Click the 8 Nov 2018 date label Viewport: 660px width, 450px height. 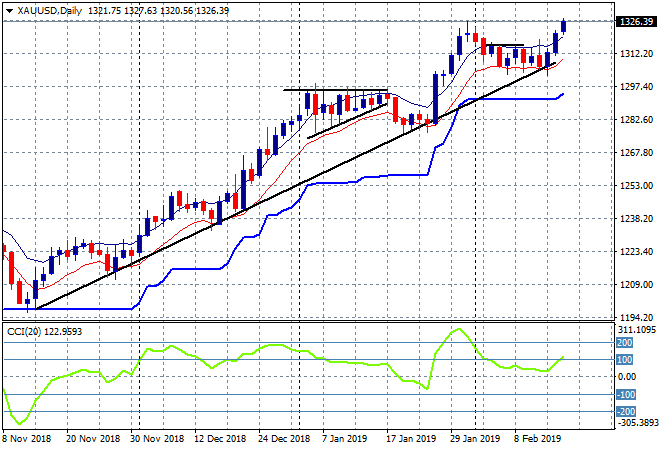pyautogui.click(x=27, y=439)
